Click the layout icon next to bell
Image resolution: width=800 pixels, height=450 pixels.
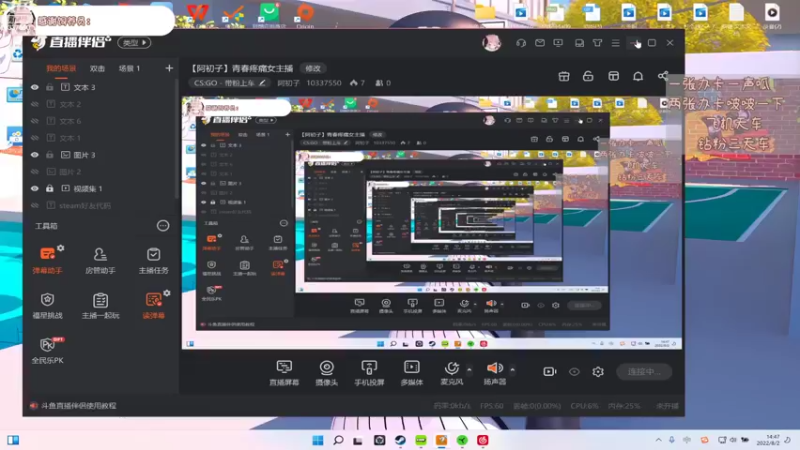point(613,77)
